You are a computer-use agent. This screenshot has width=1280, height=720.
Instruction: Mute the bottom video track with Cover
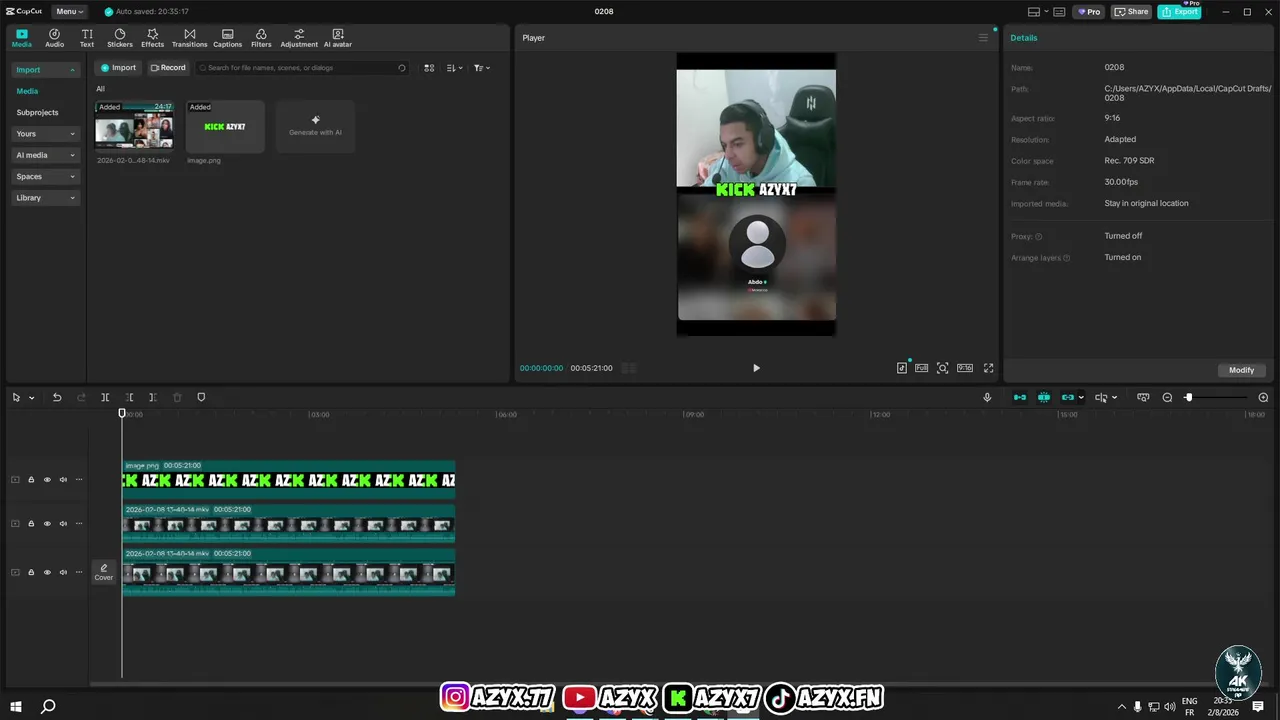(63, 572)
